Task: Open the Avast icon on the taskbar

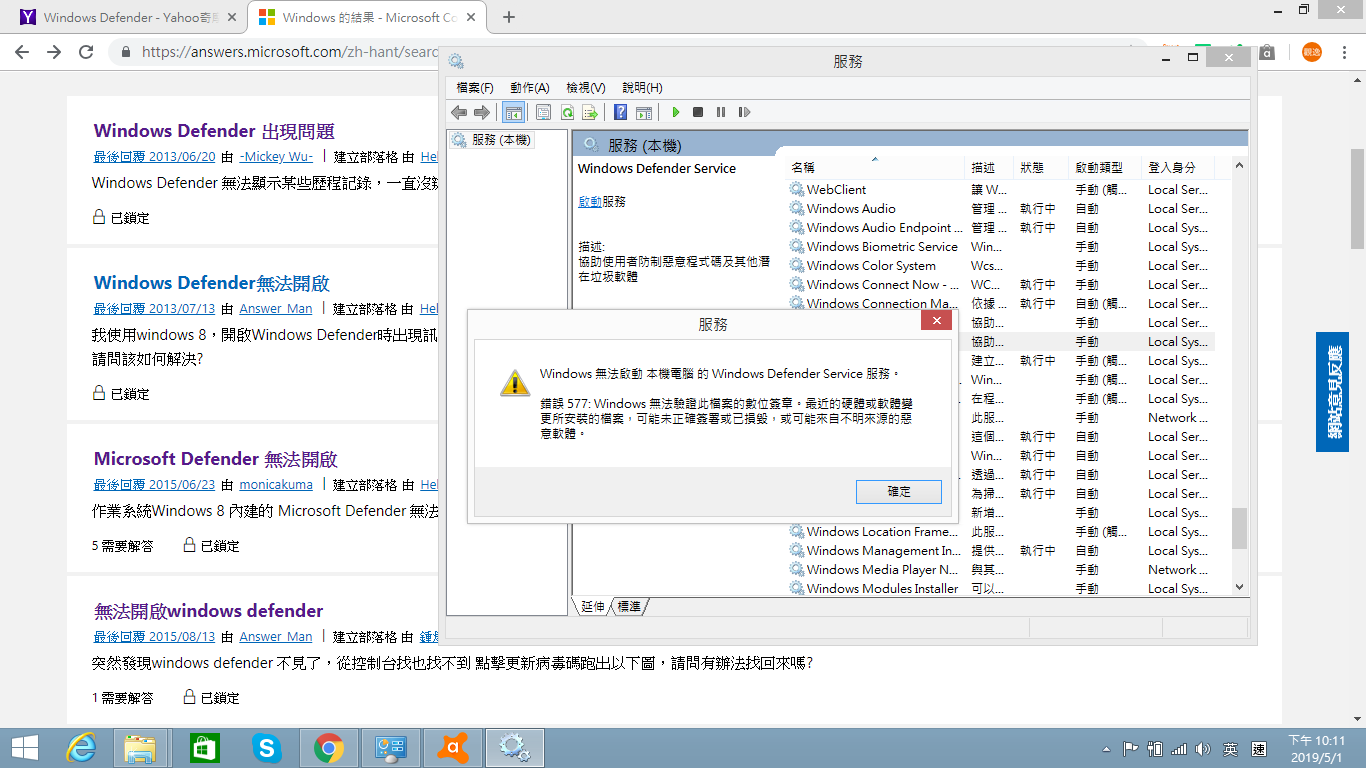Action: tap(453, 747)
